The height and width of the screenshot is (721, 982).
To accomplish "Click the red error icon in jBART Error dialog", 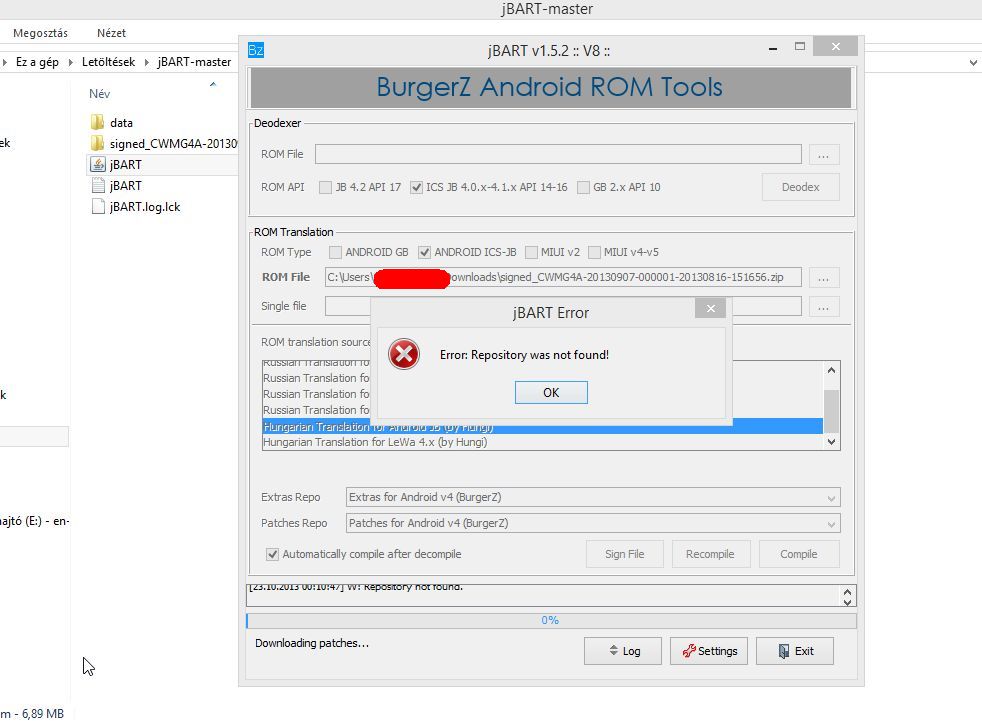I will pos(404,355).
